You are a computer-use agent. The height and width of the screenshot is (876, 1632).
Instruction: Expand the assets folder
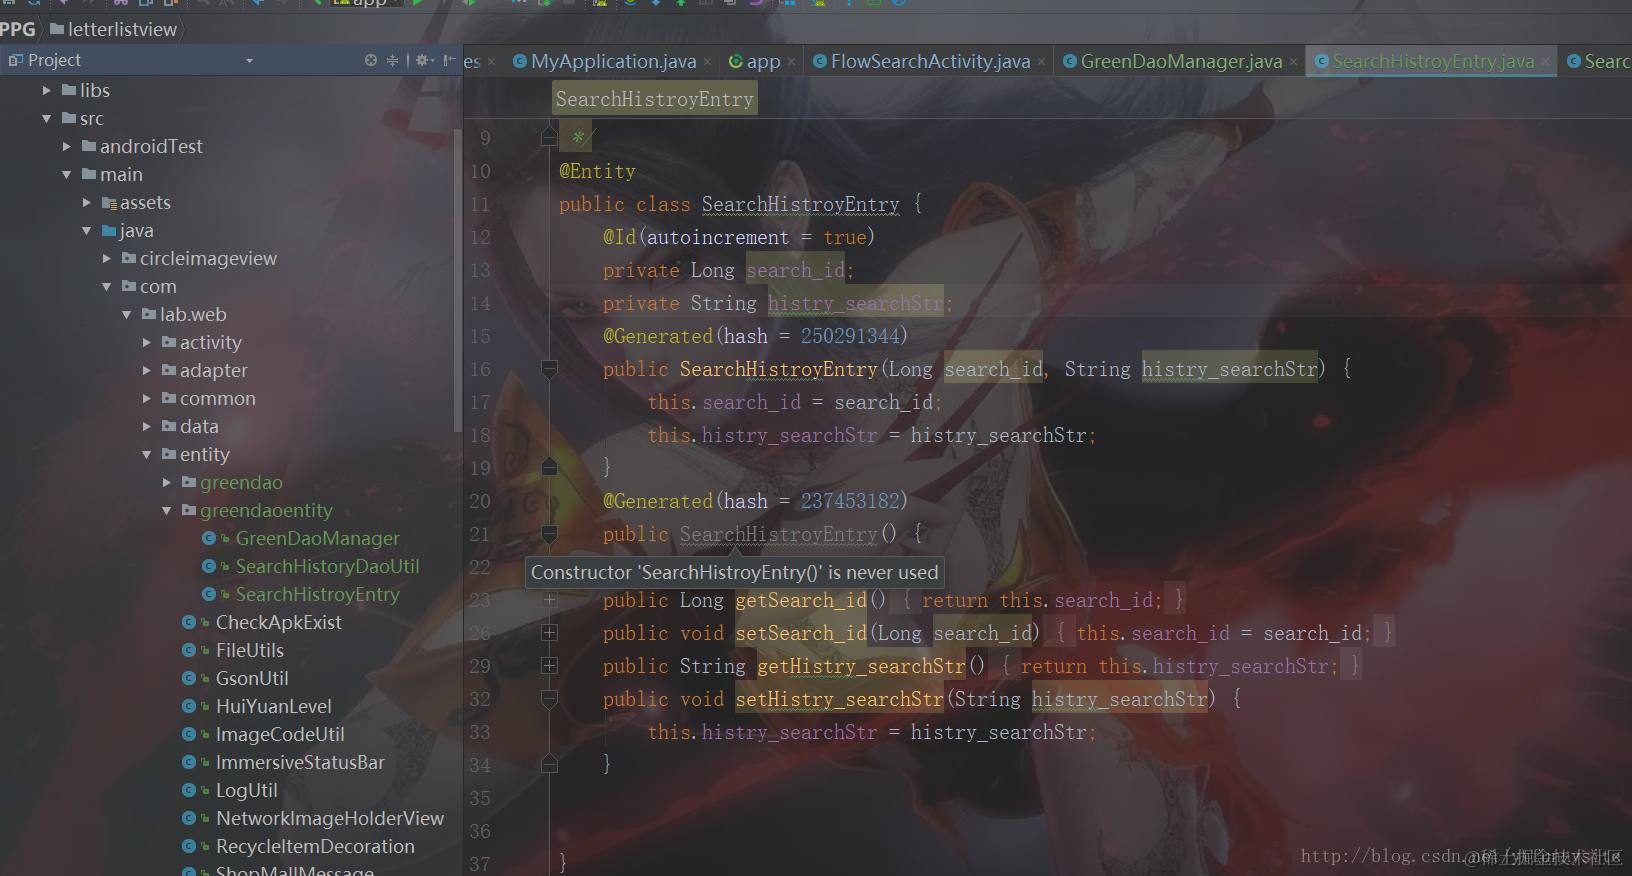87,202
